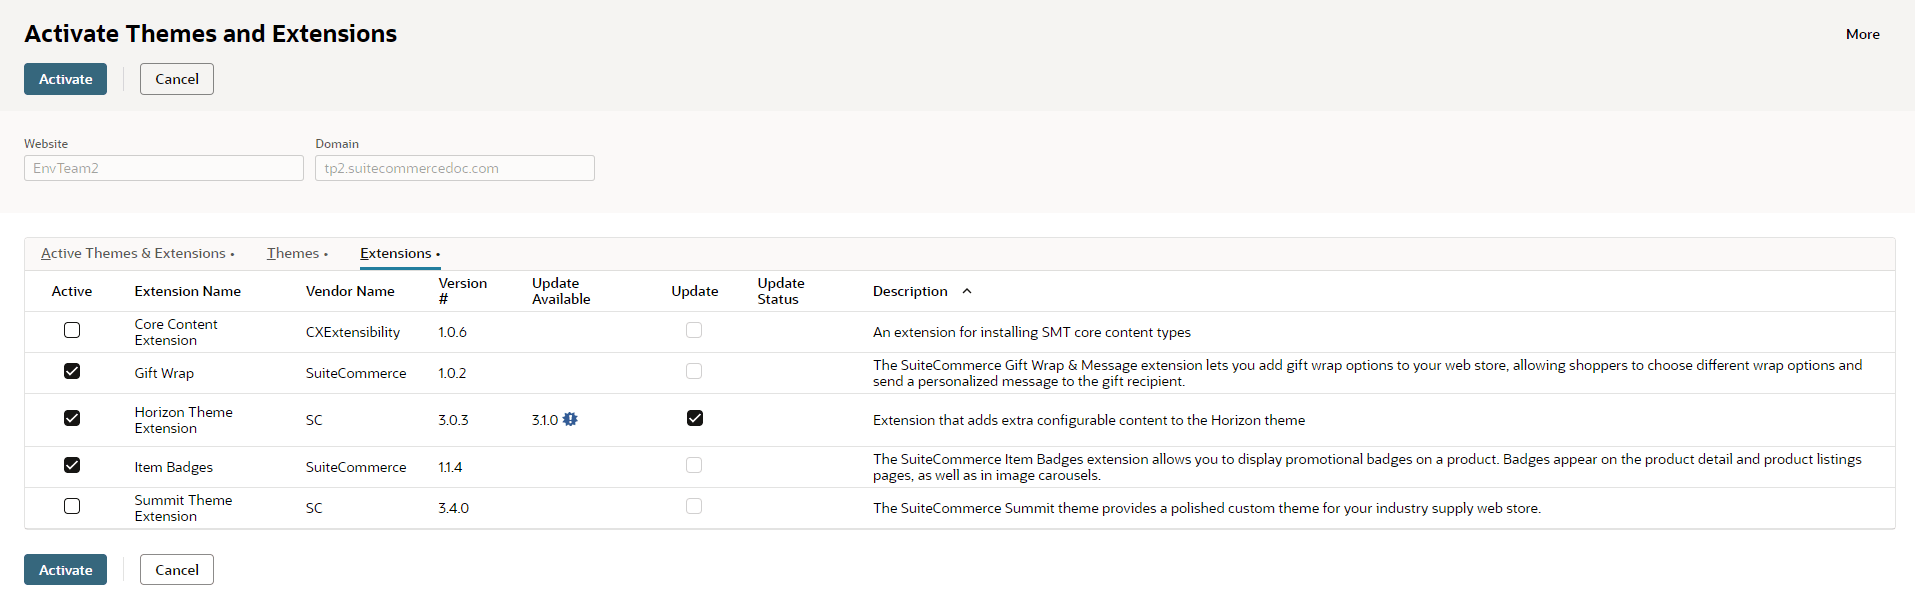Viewport: 1915px width, 615px height.
Task: Select the Extensions tab
Action: (x=400, y=254)
